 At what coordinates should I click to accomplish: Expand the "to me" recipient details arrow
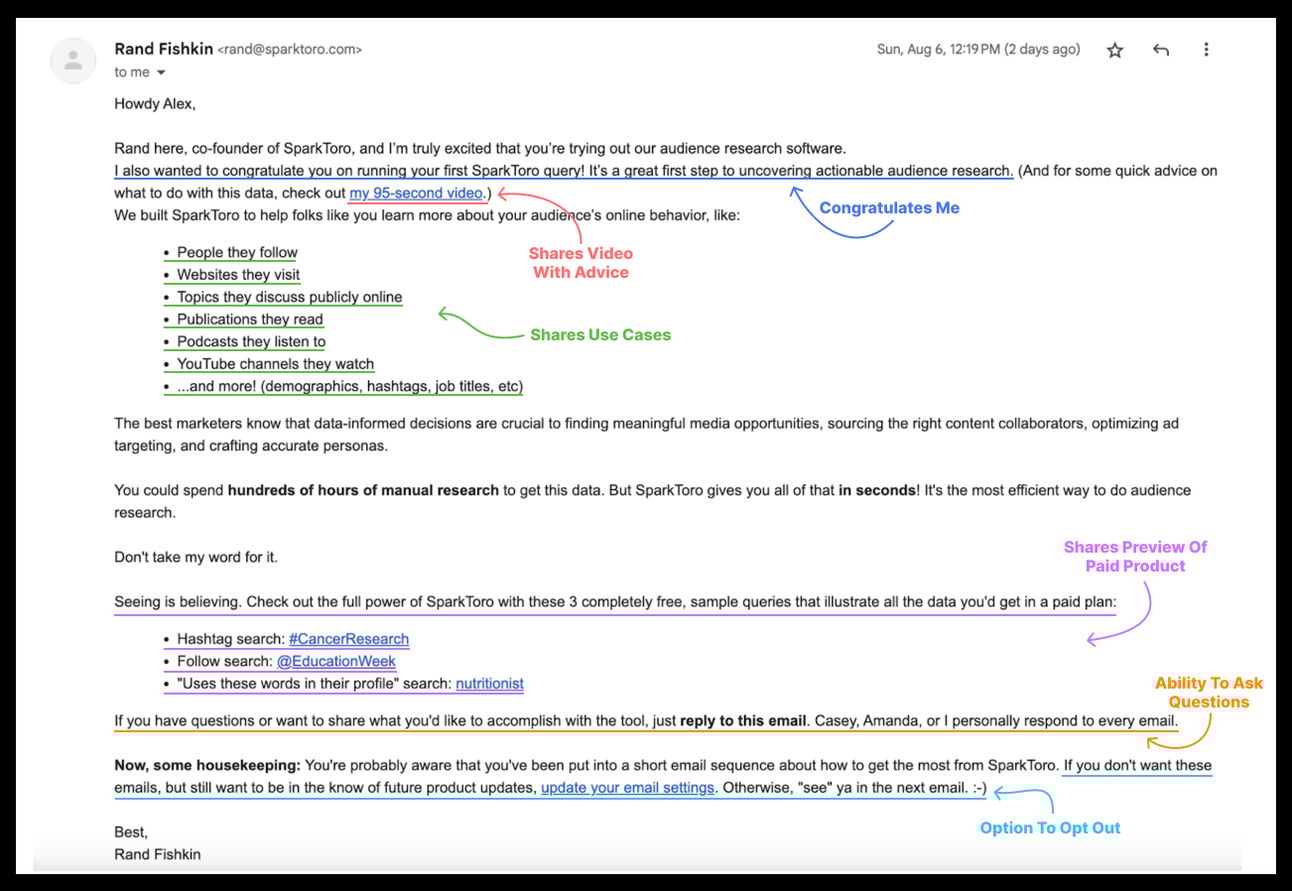pos(161,73)
